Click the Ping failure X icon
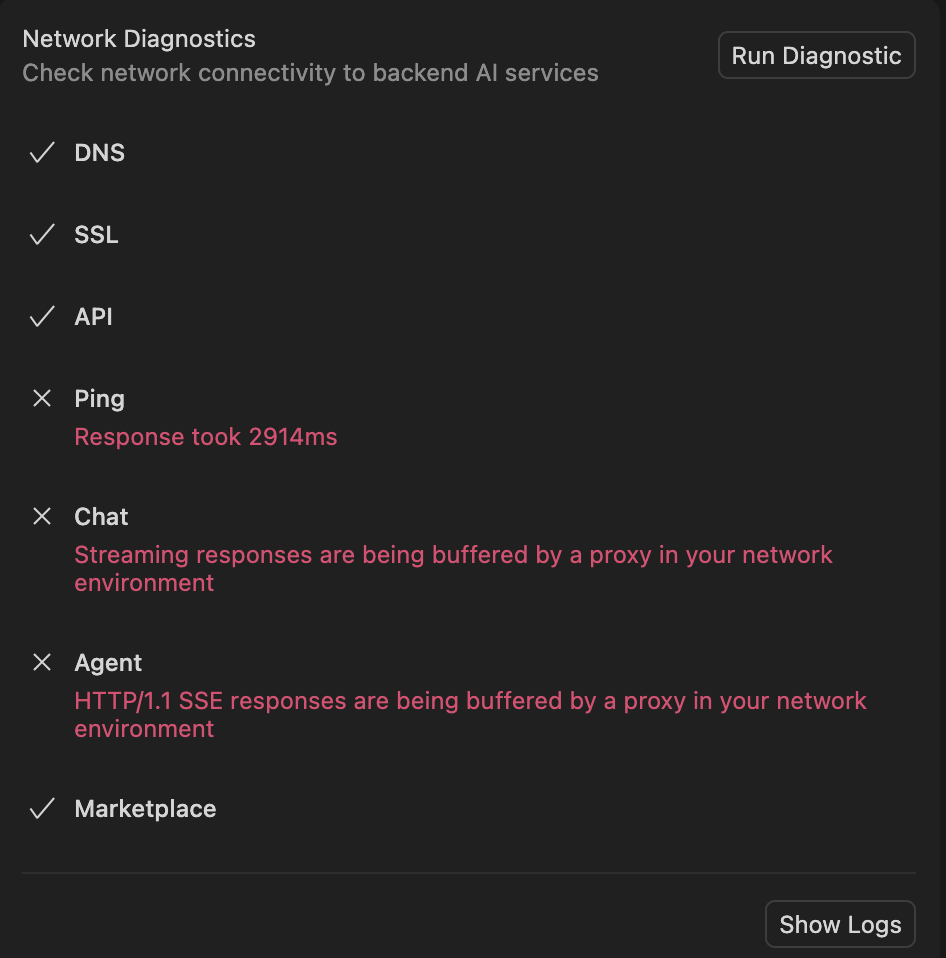This screenshot has height=958, width=946. [x=42, y=399]
